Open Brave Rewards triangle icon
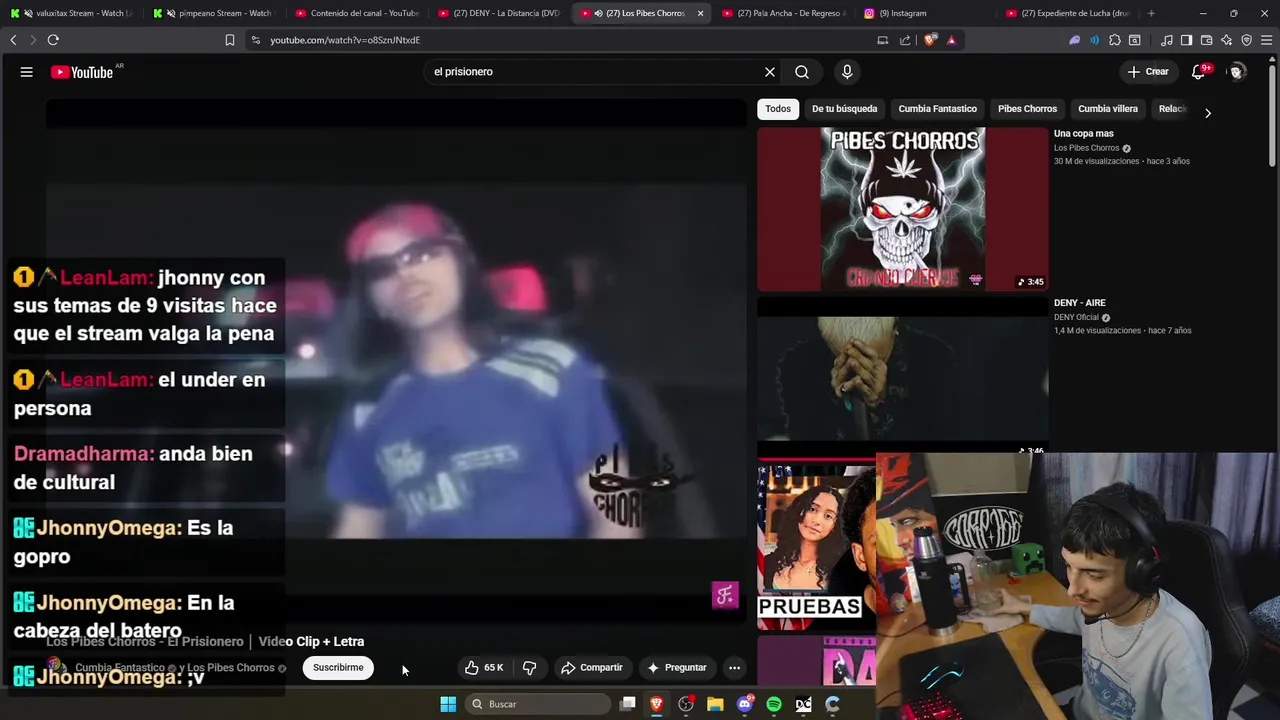Viewport: 1280px width, 720px height. (x=951, y=40)
